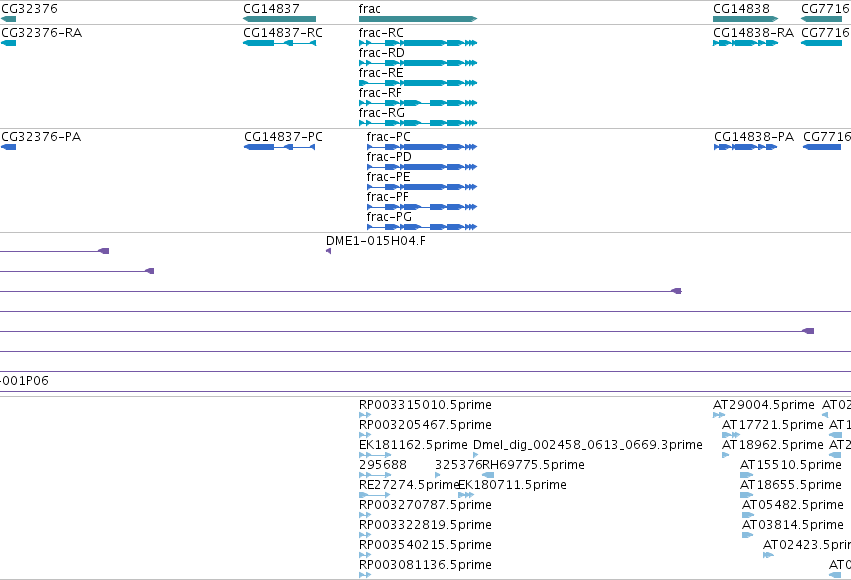Image resolution: width=851 pixels, height=580 pixels.
Task: Click the DME1-015H04.F label
Action: pos(376,241)
